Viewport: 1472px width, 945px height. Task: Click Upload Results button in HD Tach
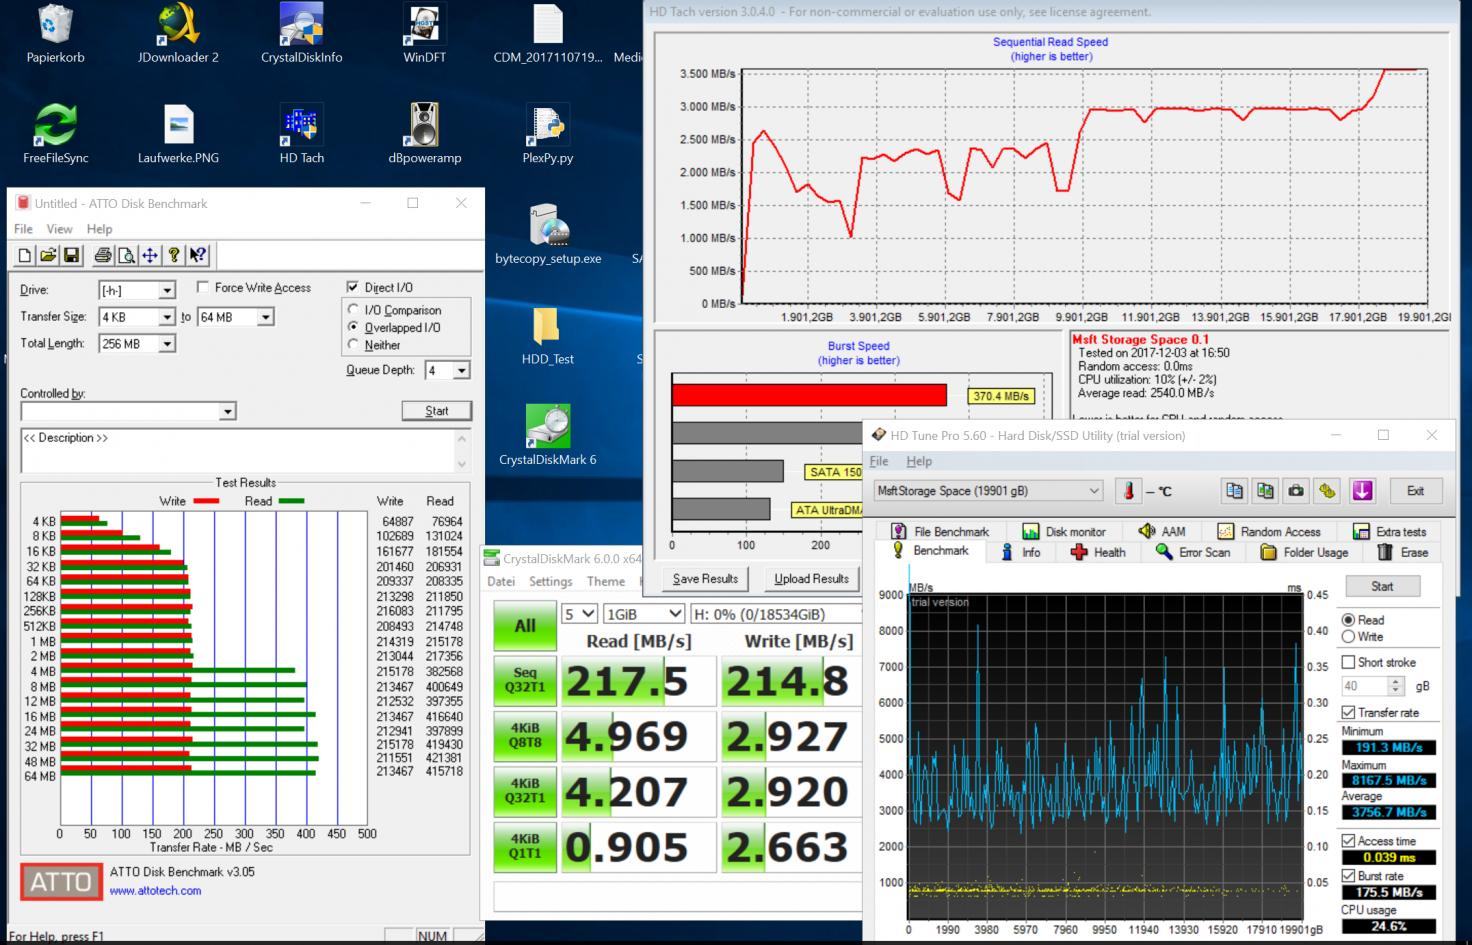click(811, 579)
